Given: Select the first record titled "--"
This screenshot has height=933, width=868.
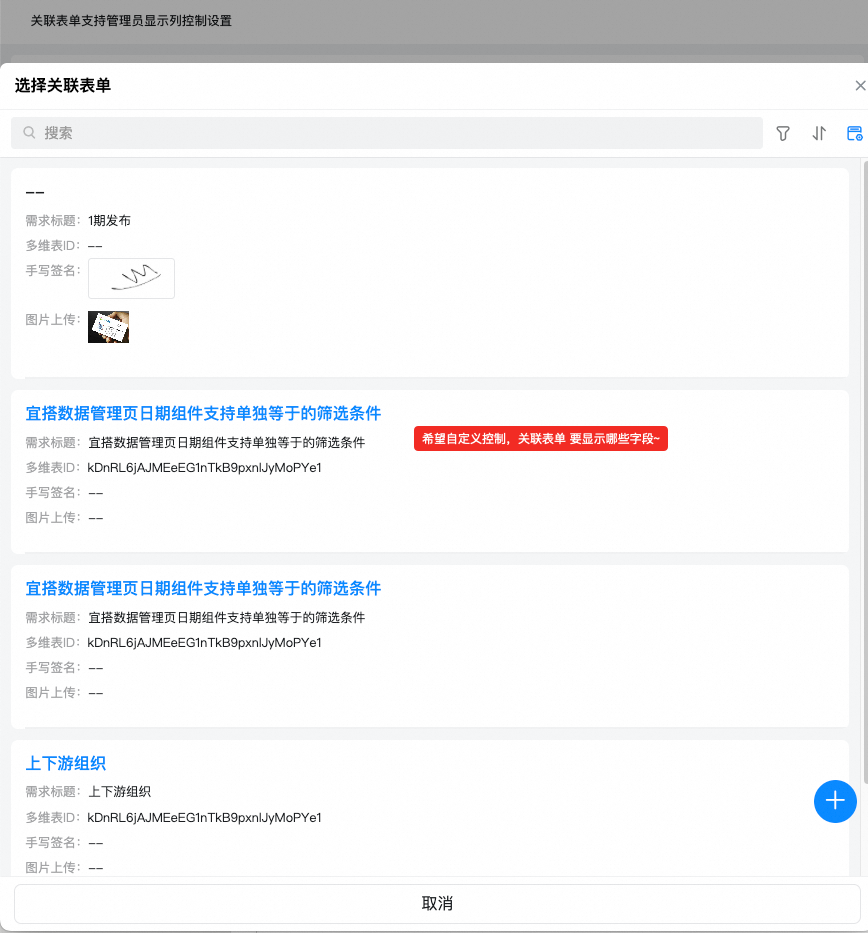Looking at the screenshot, I should [x=35, y=192].
